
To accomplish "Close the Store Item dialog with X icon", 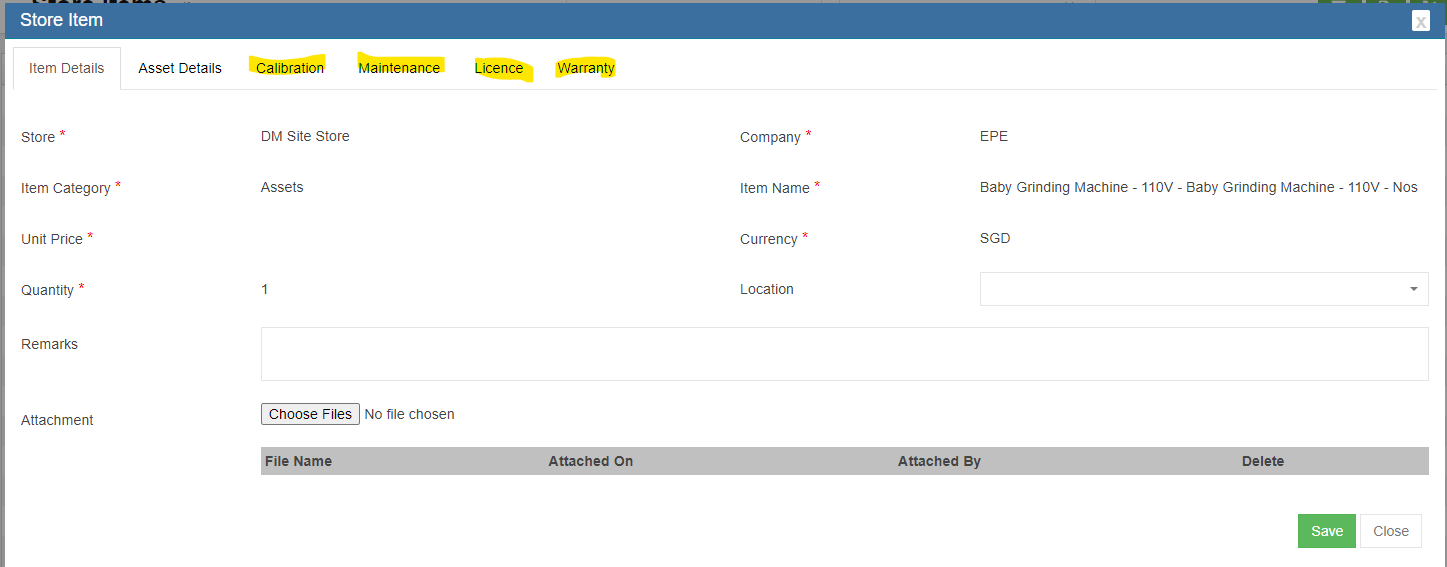I will point(1420,21).
